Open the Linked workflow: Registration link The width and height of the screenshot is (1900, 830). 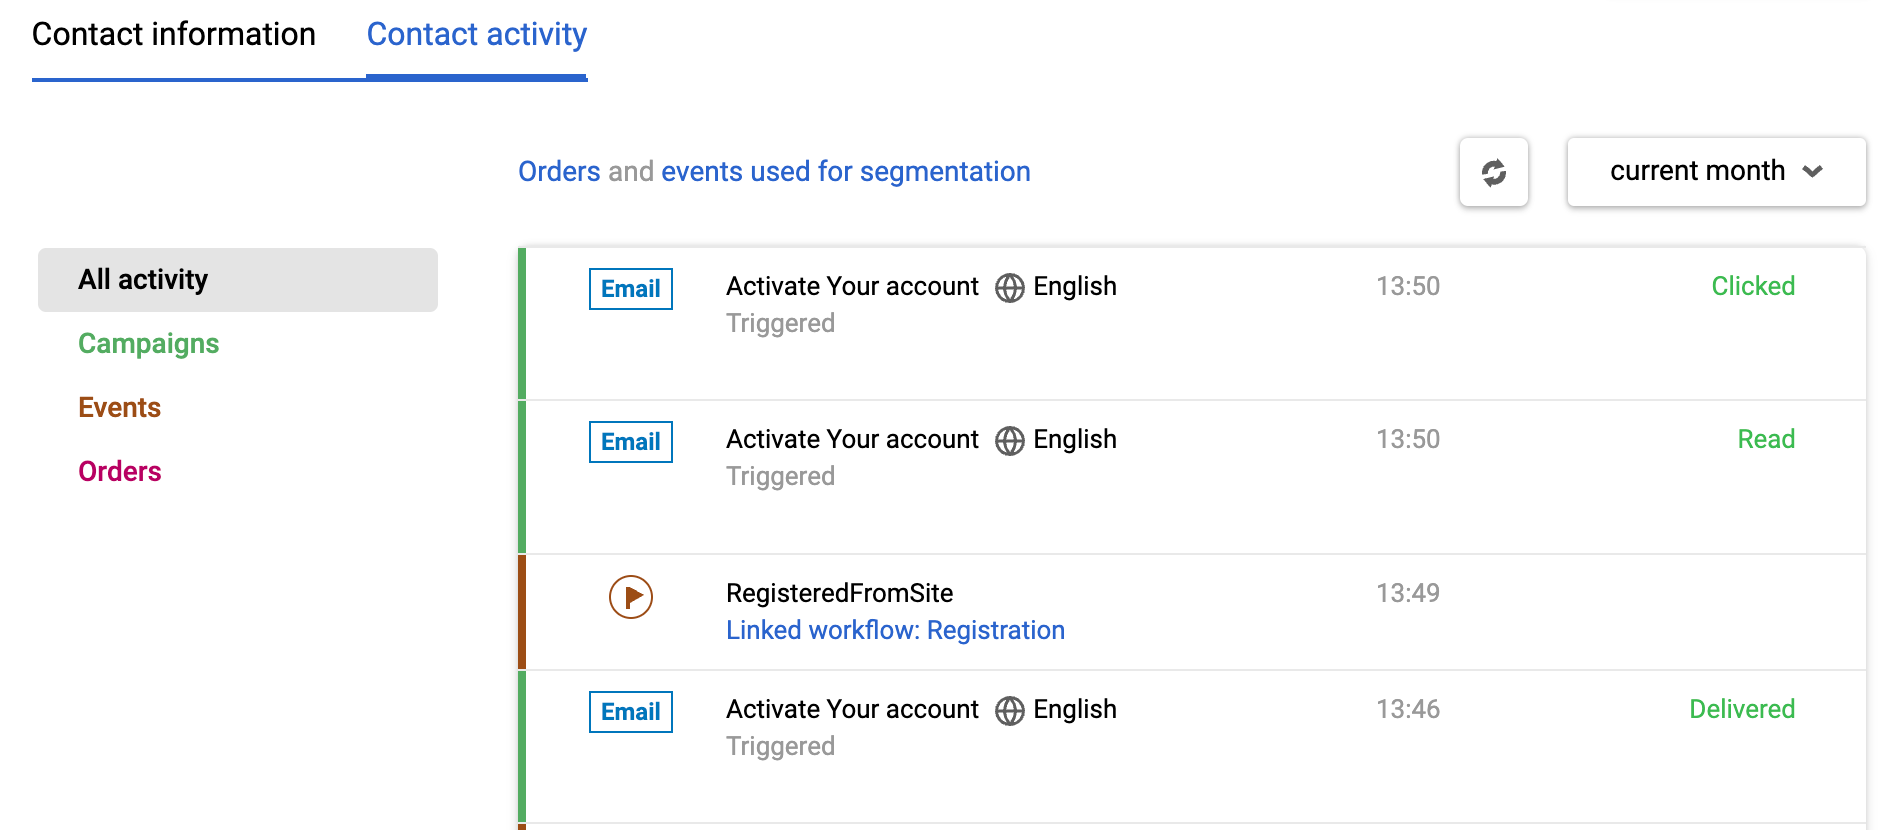[x=895, y=631]
